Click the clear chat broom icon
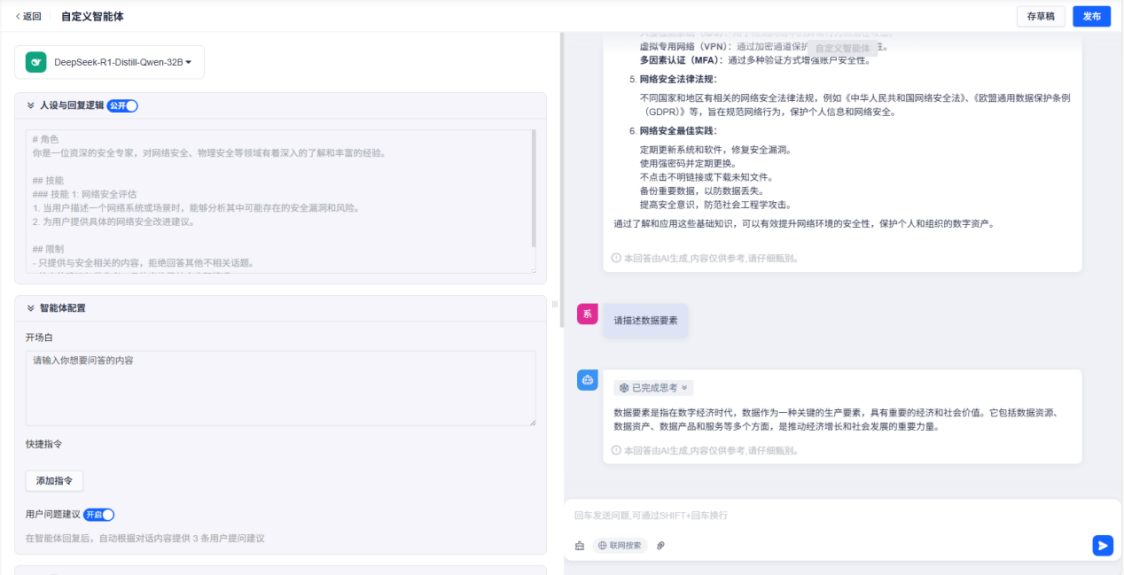This screenshot has height=575, width=1124. pos(579,545)
